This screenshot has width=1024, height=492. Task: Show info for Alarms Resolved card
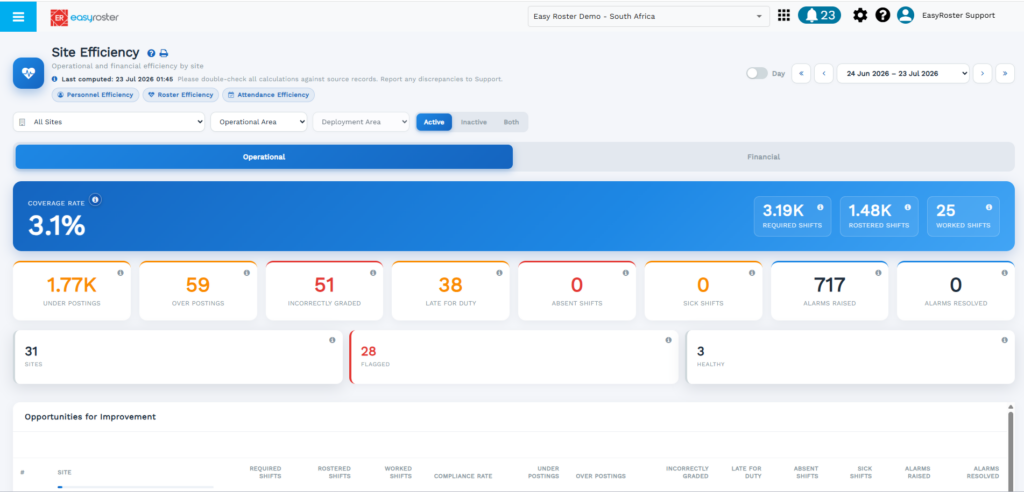coord(1004,273)
